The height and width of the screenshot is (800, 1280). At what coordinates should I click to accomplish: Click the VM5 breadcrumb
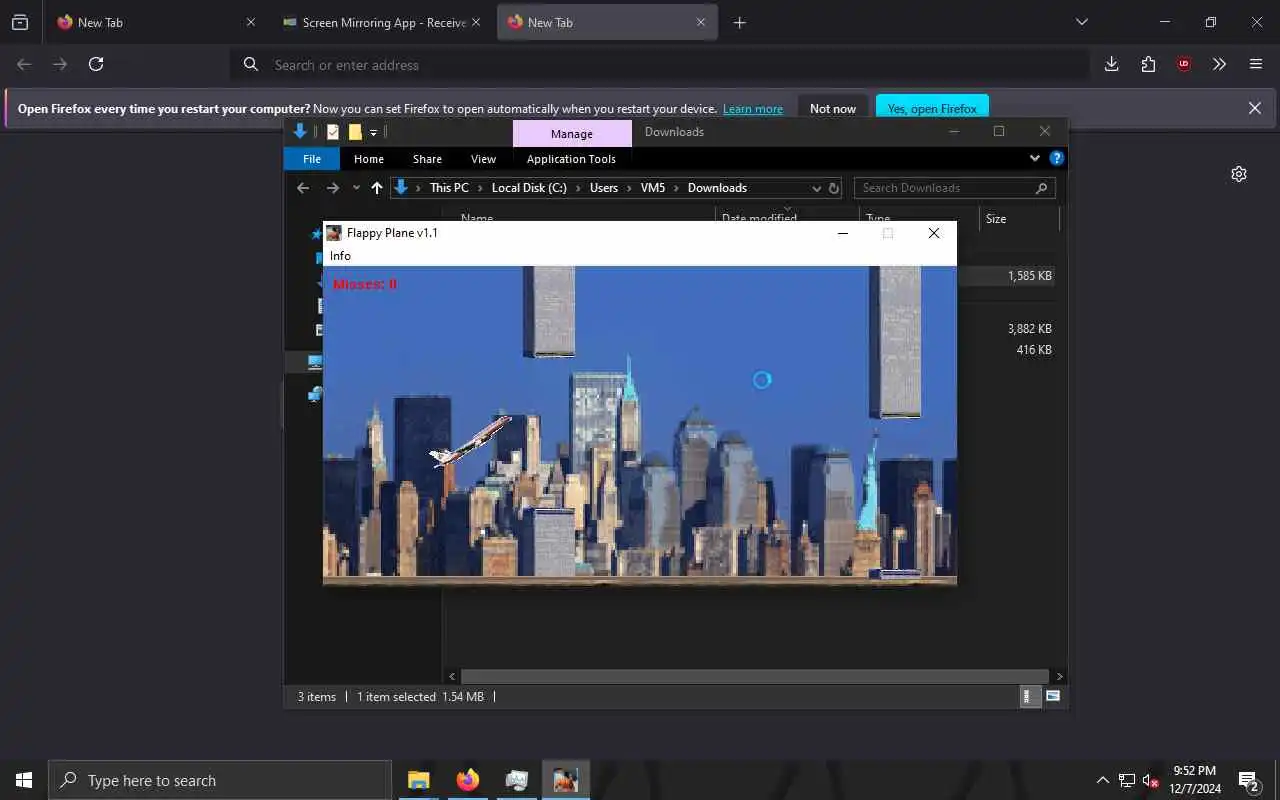pos(653,188)
